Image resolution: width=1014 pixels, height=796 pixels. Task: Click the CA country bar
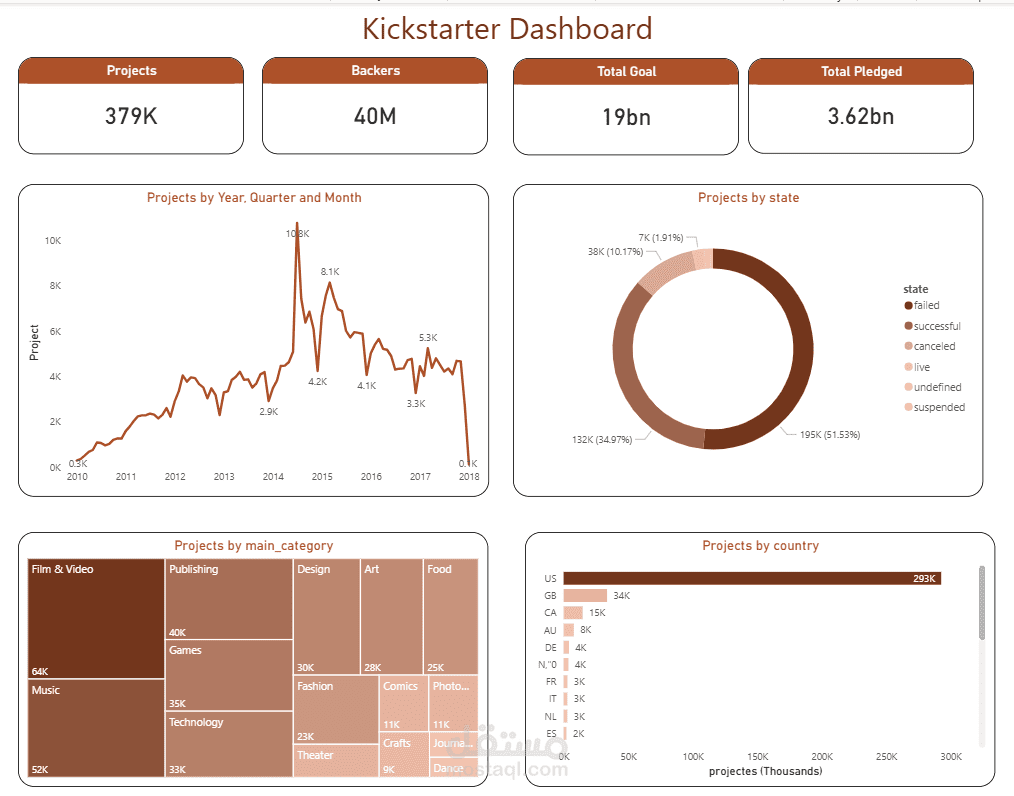click(x=574, y=612)
